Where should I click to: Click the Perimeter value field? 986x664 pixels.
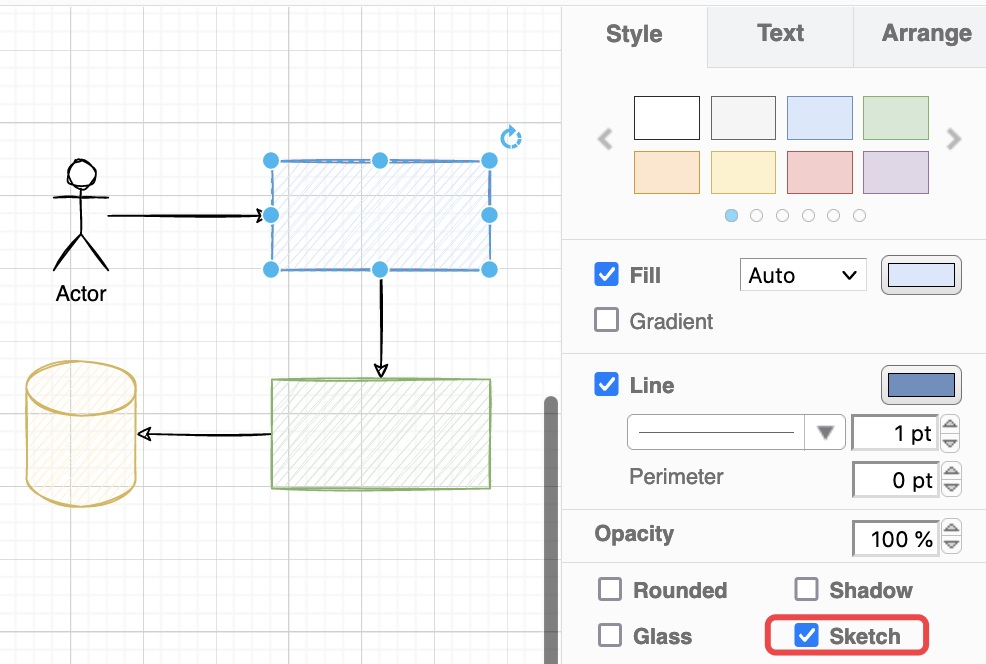895,480
